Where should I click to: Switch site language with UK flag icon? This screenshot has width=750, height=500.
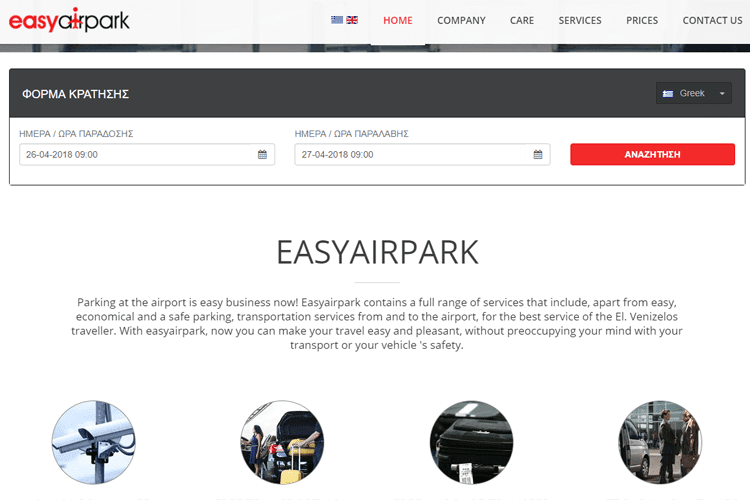click(x=352, y=20)
